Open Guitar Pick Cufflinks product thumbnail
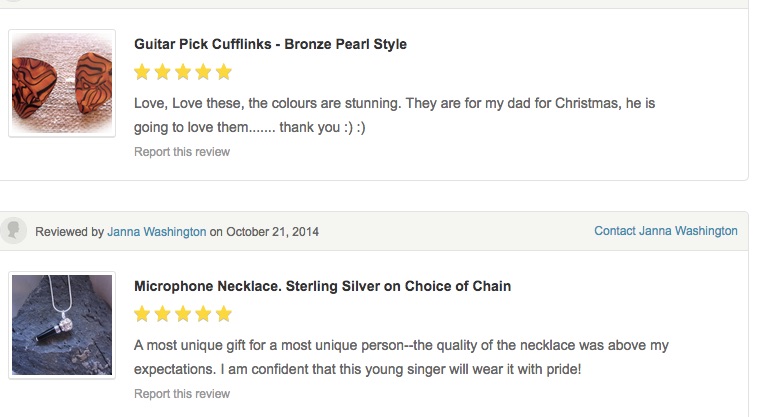 click(62, 83)
